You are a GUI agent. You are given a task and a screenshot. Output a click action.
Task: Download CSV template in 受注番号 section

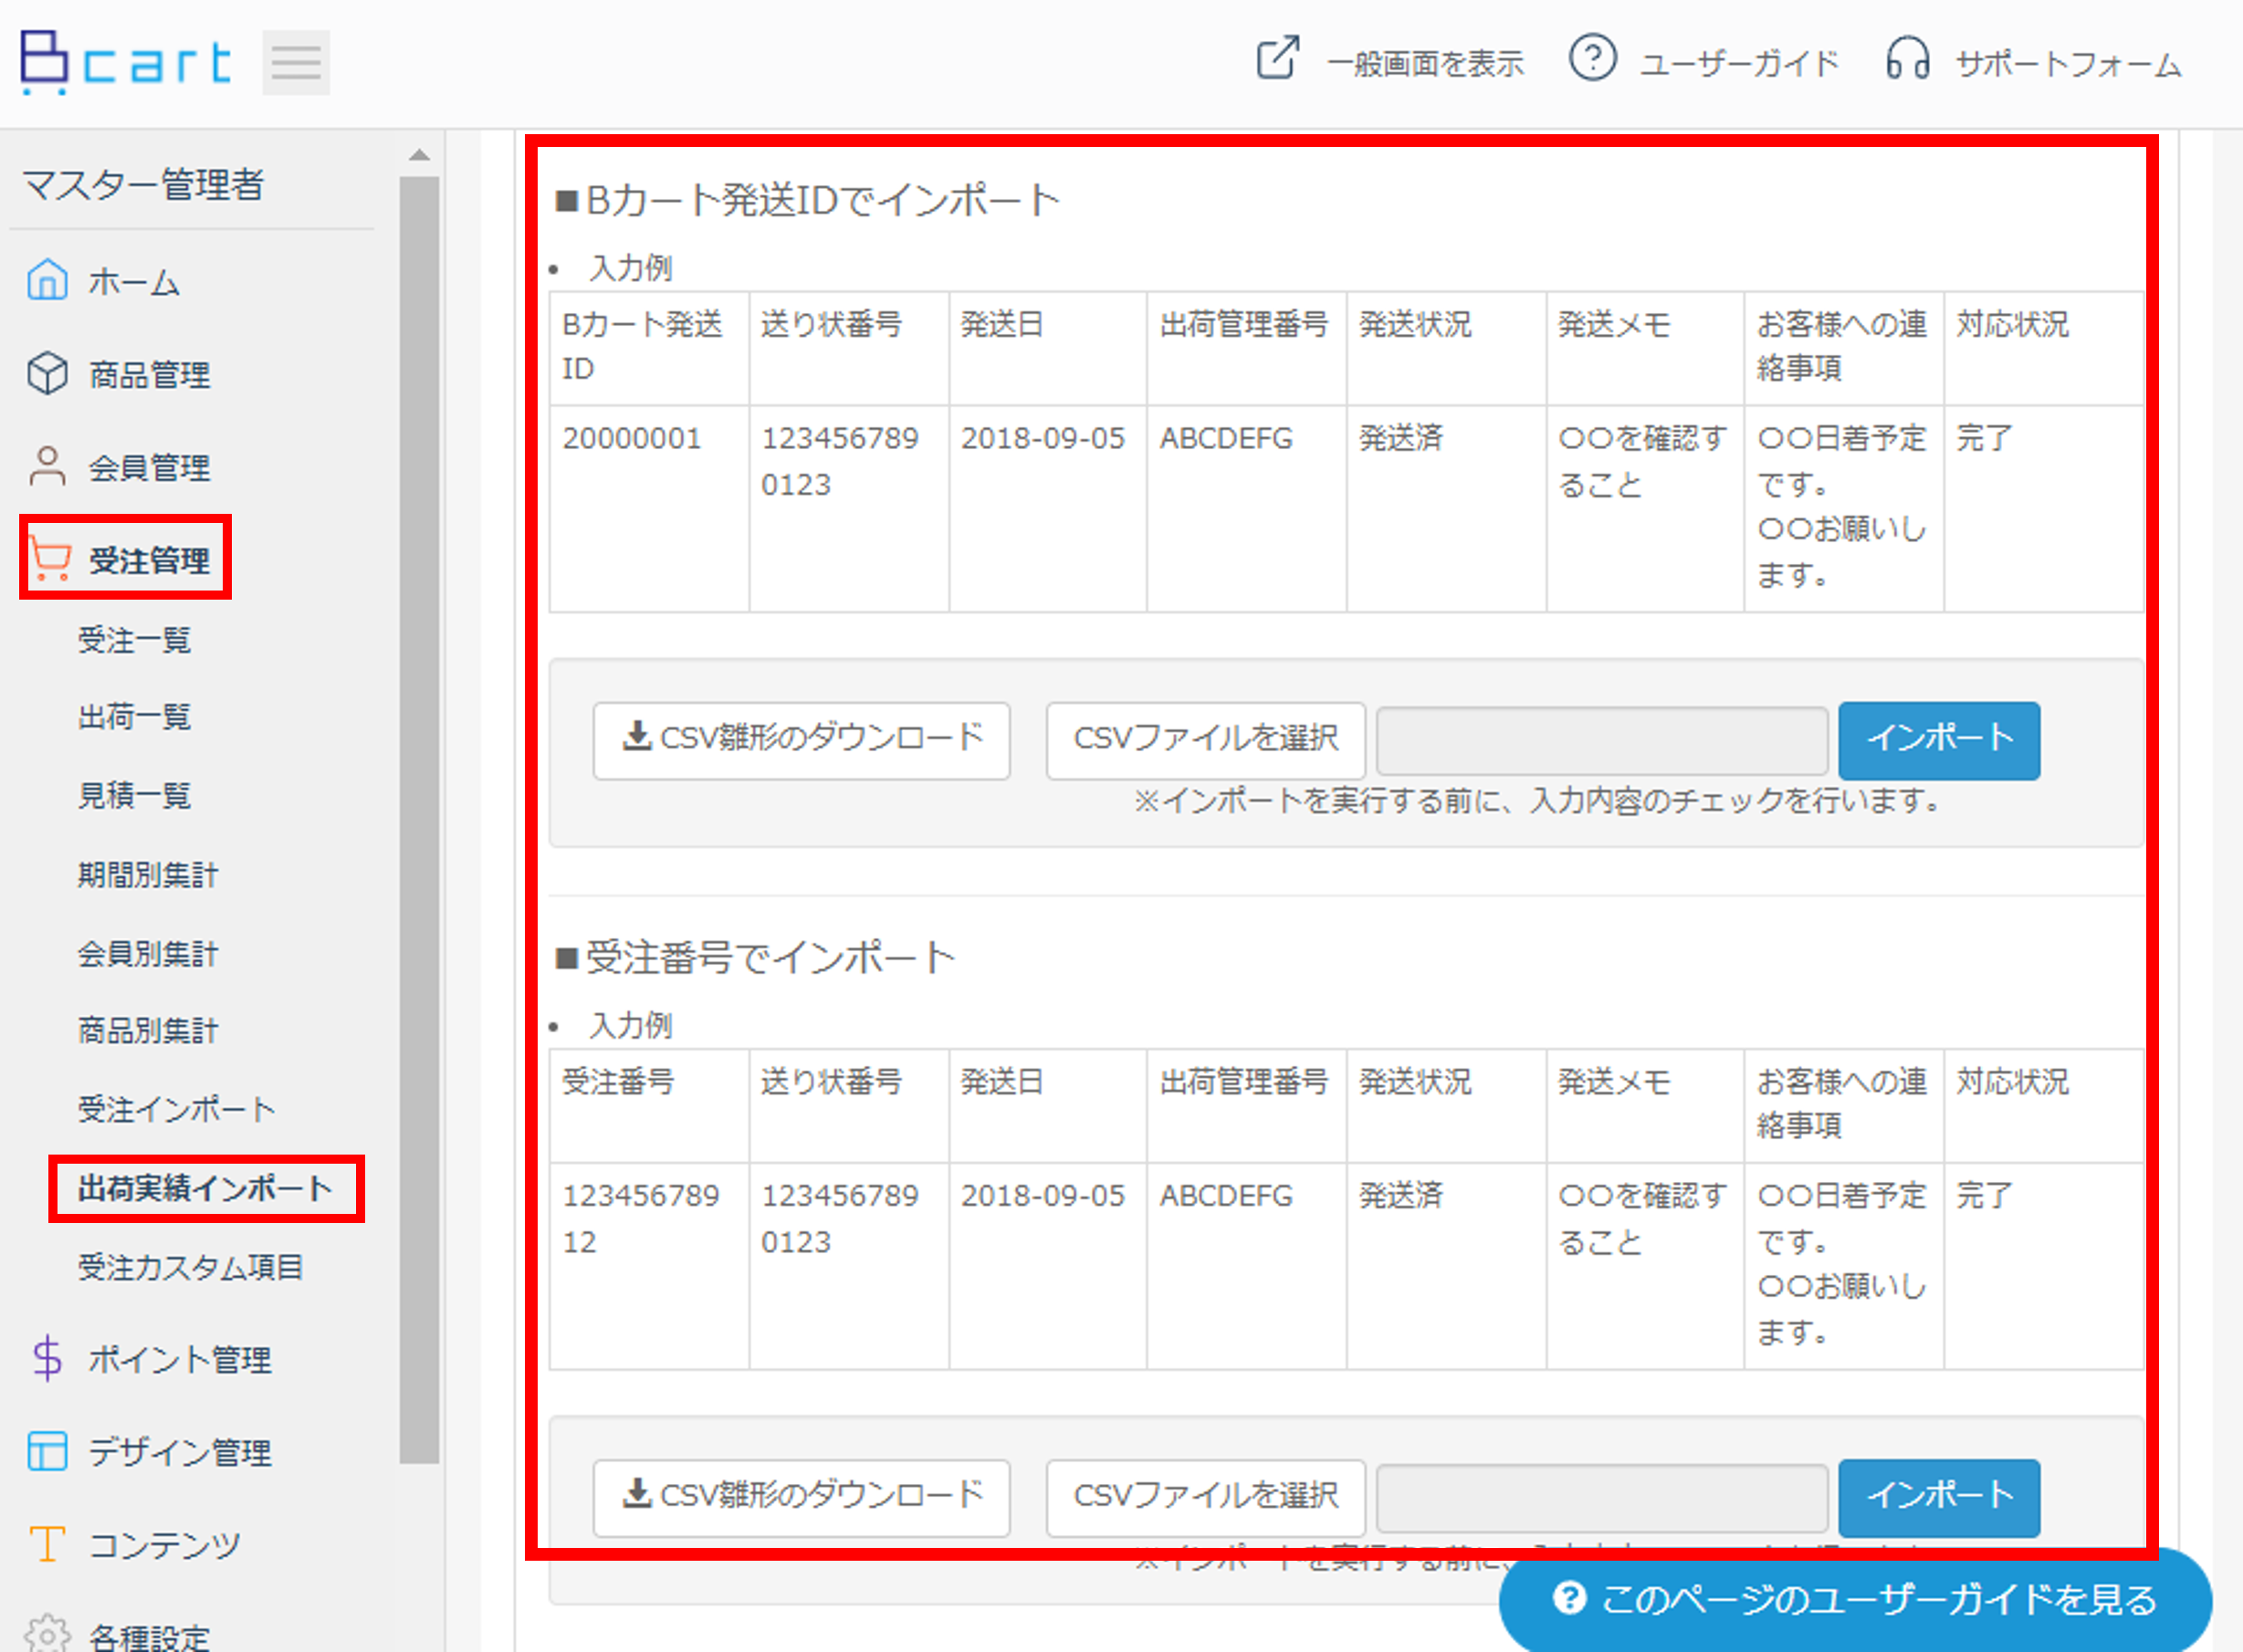(x=801, y=1497)
